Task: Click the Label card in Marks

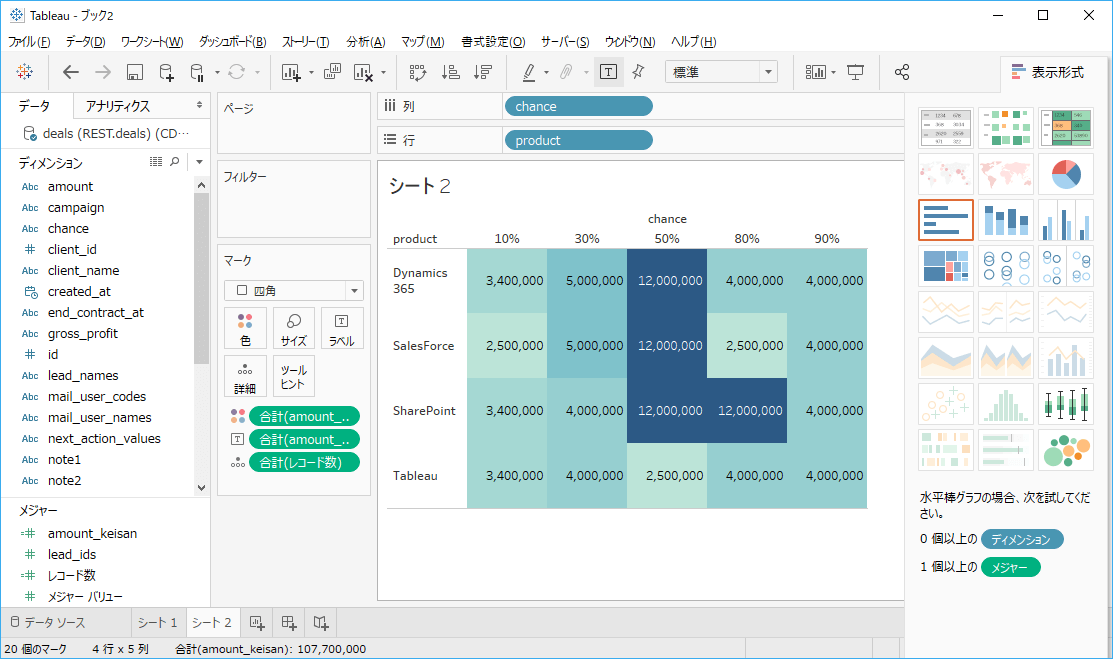Action: tap(341, 328)
